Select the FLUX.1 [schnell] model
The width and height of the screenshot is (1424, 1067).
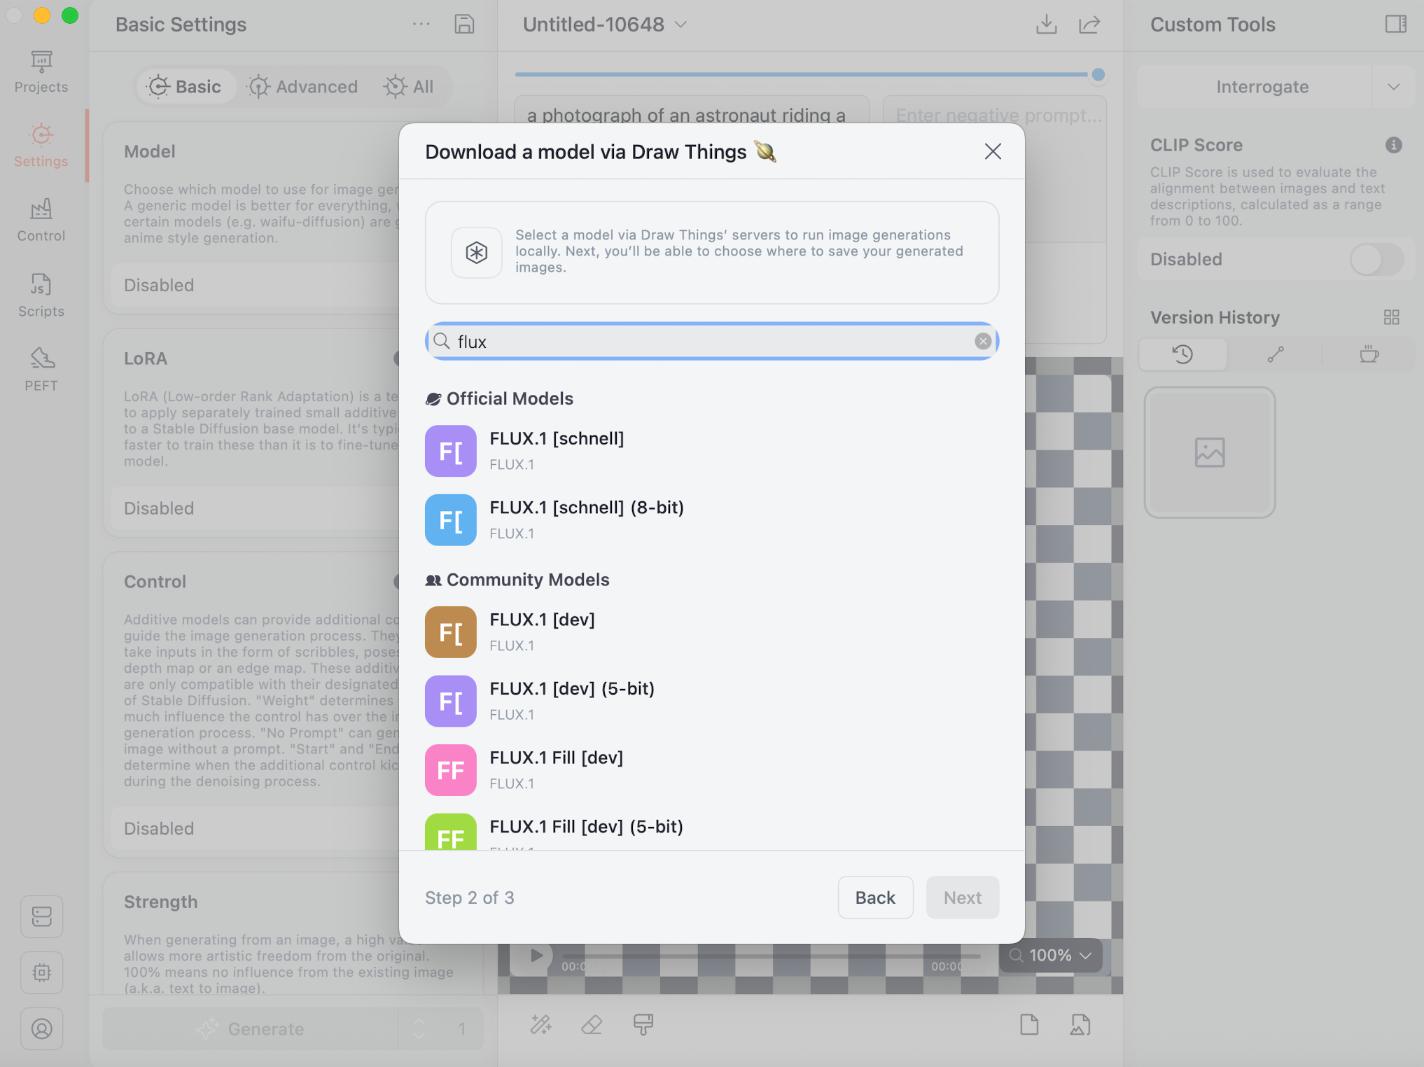[x=712, y=451]
